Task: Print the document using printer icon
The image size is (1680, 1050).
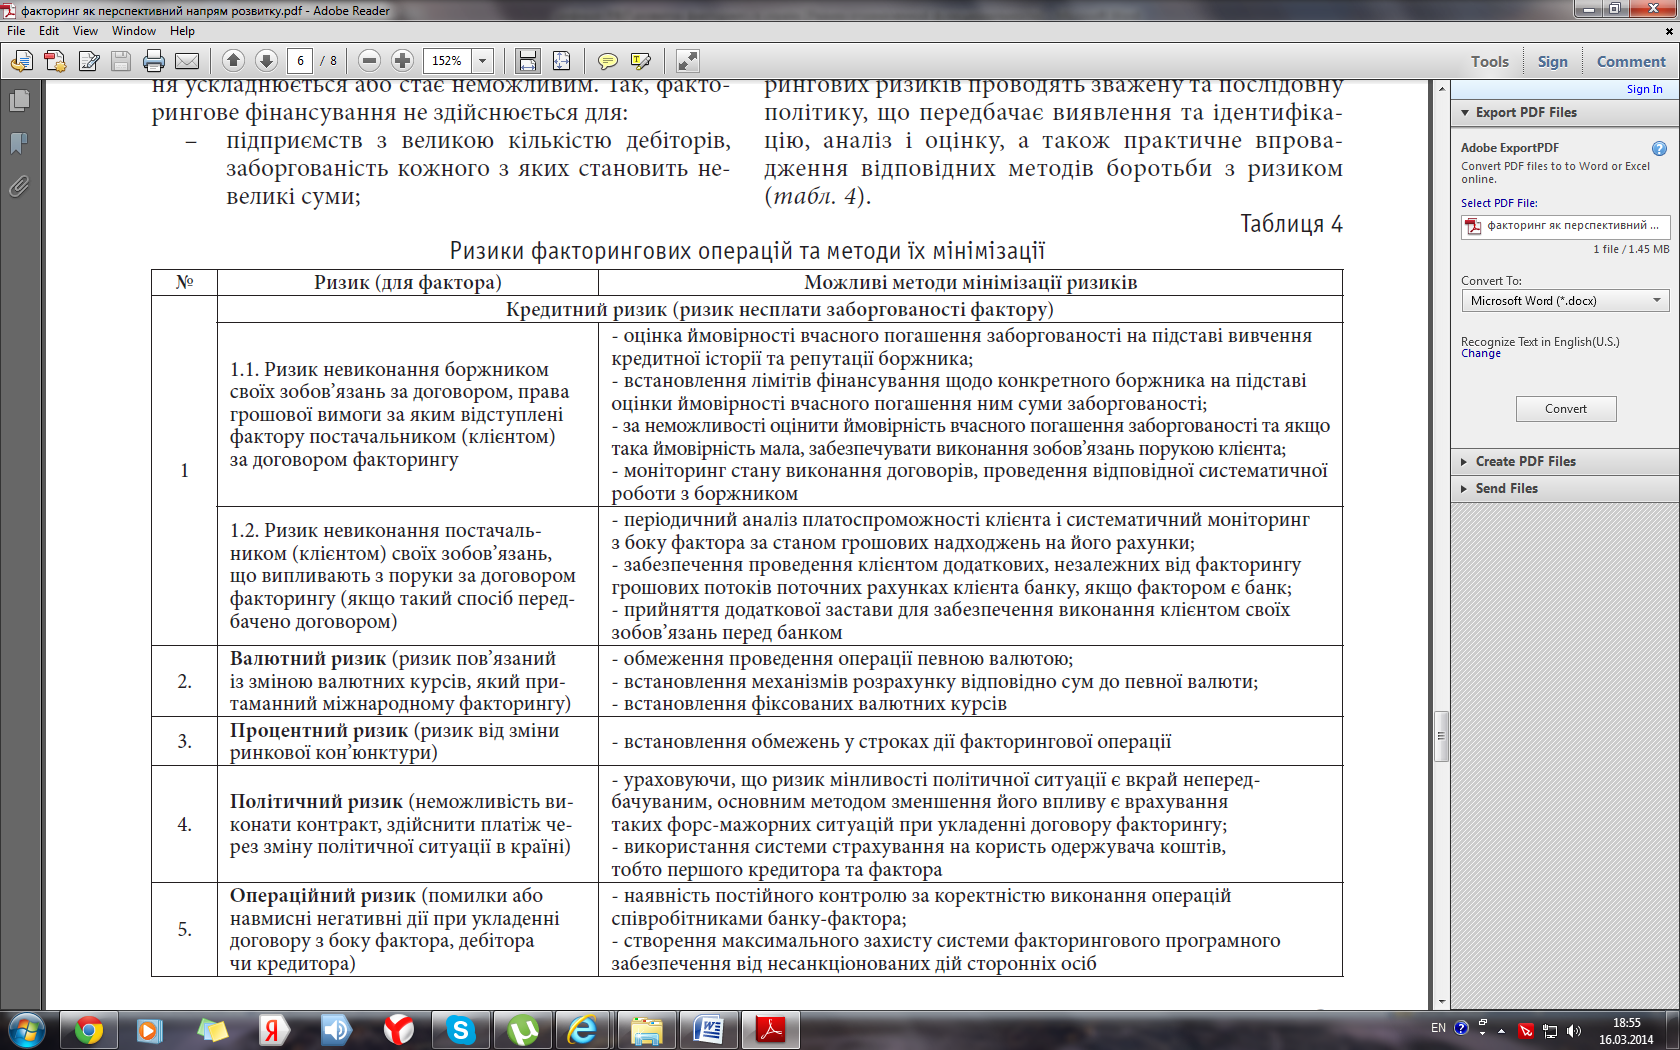Action: pos(153,61)
